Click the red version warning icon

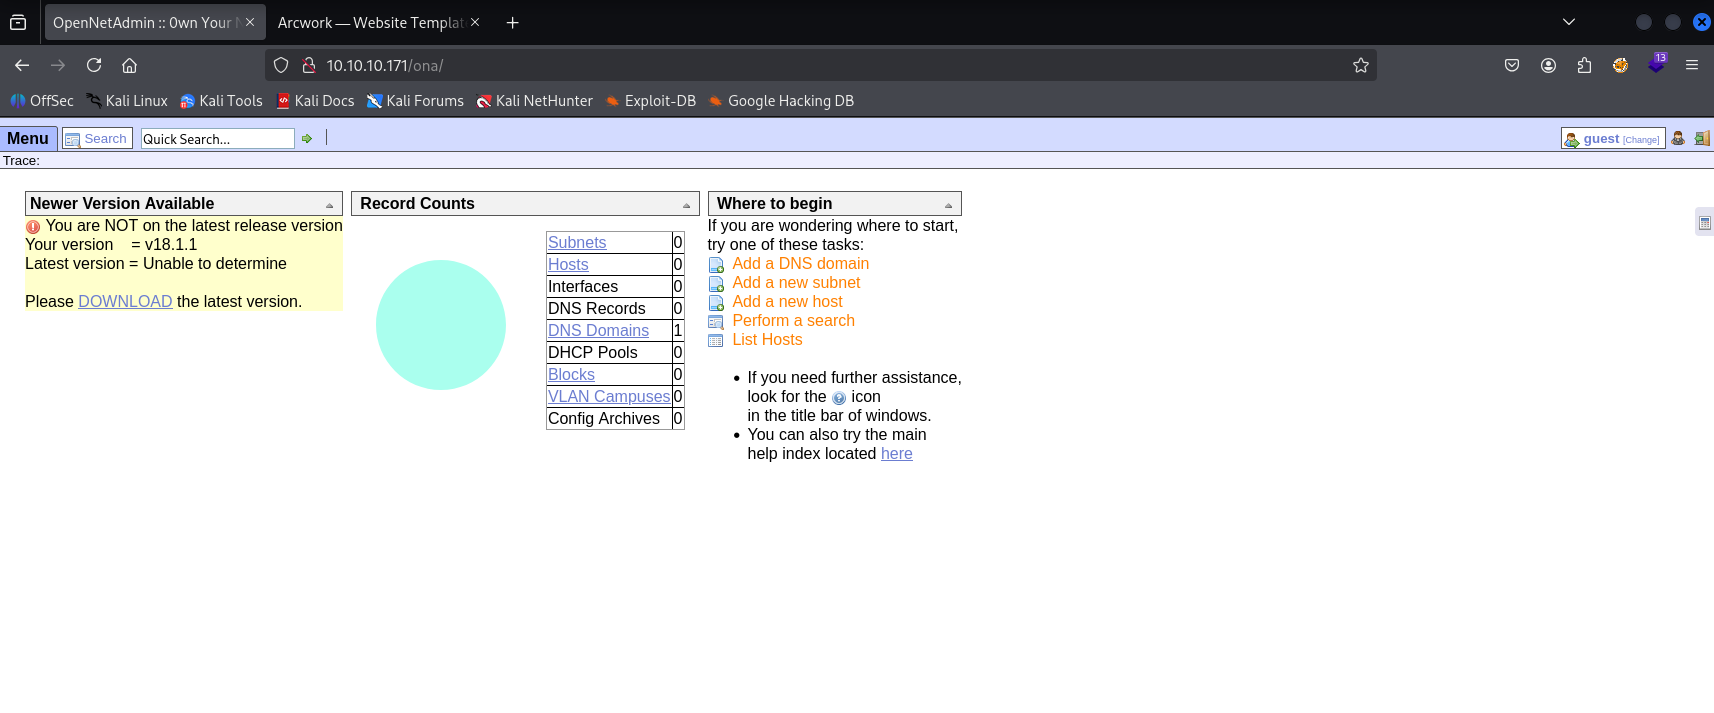click(33, 227)
